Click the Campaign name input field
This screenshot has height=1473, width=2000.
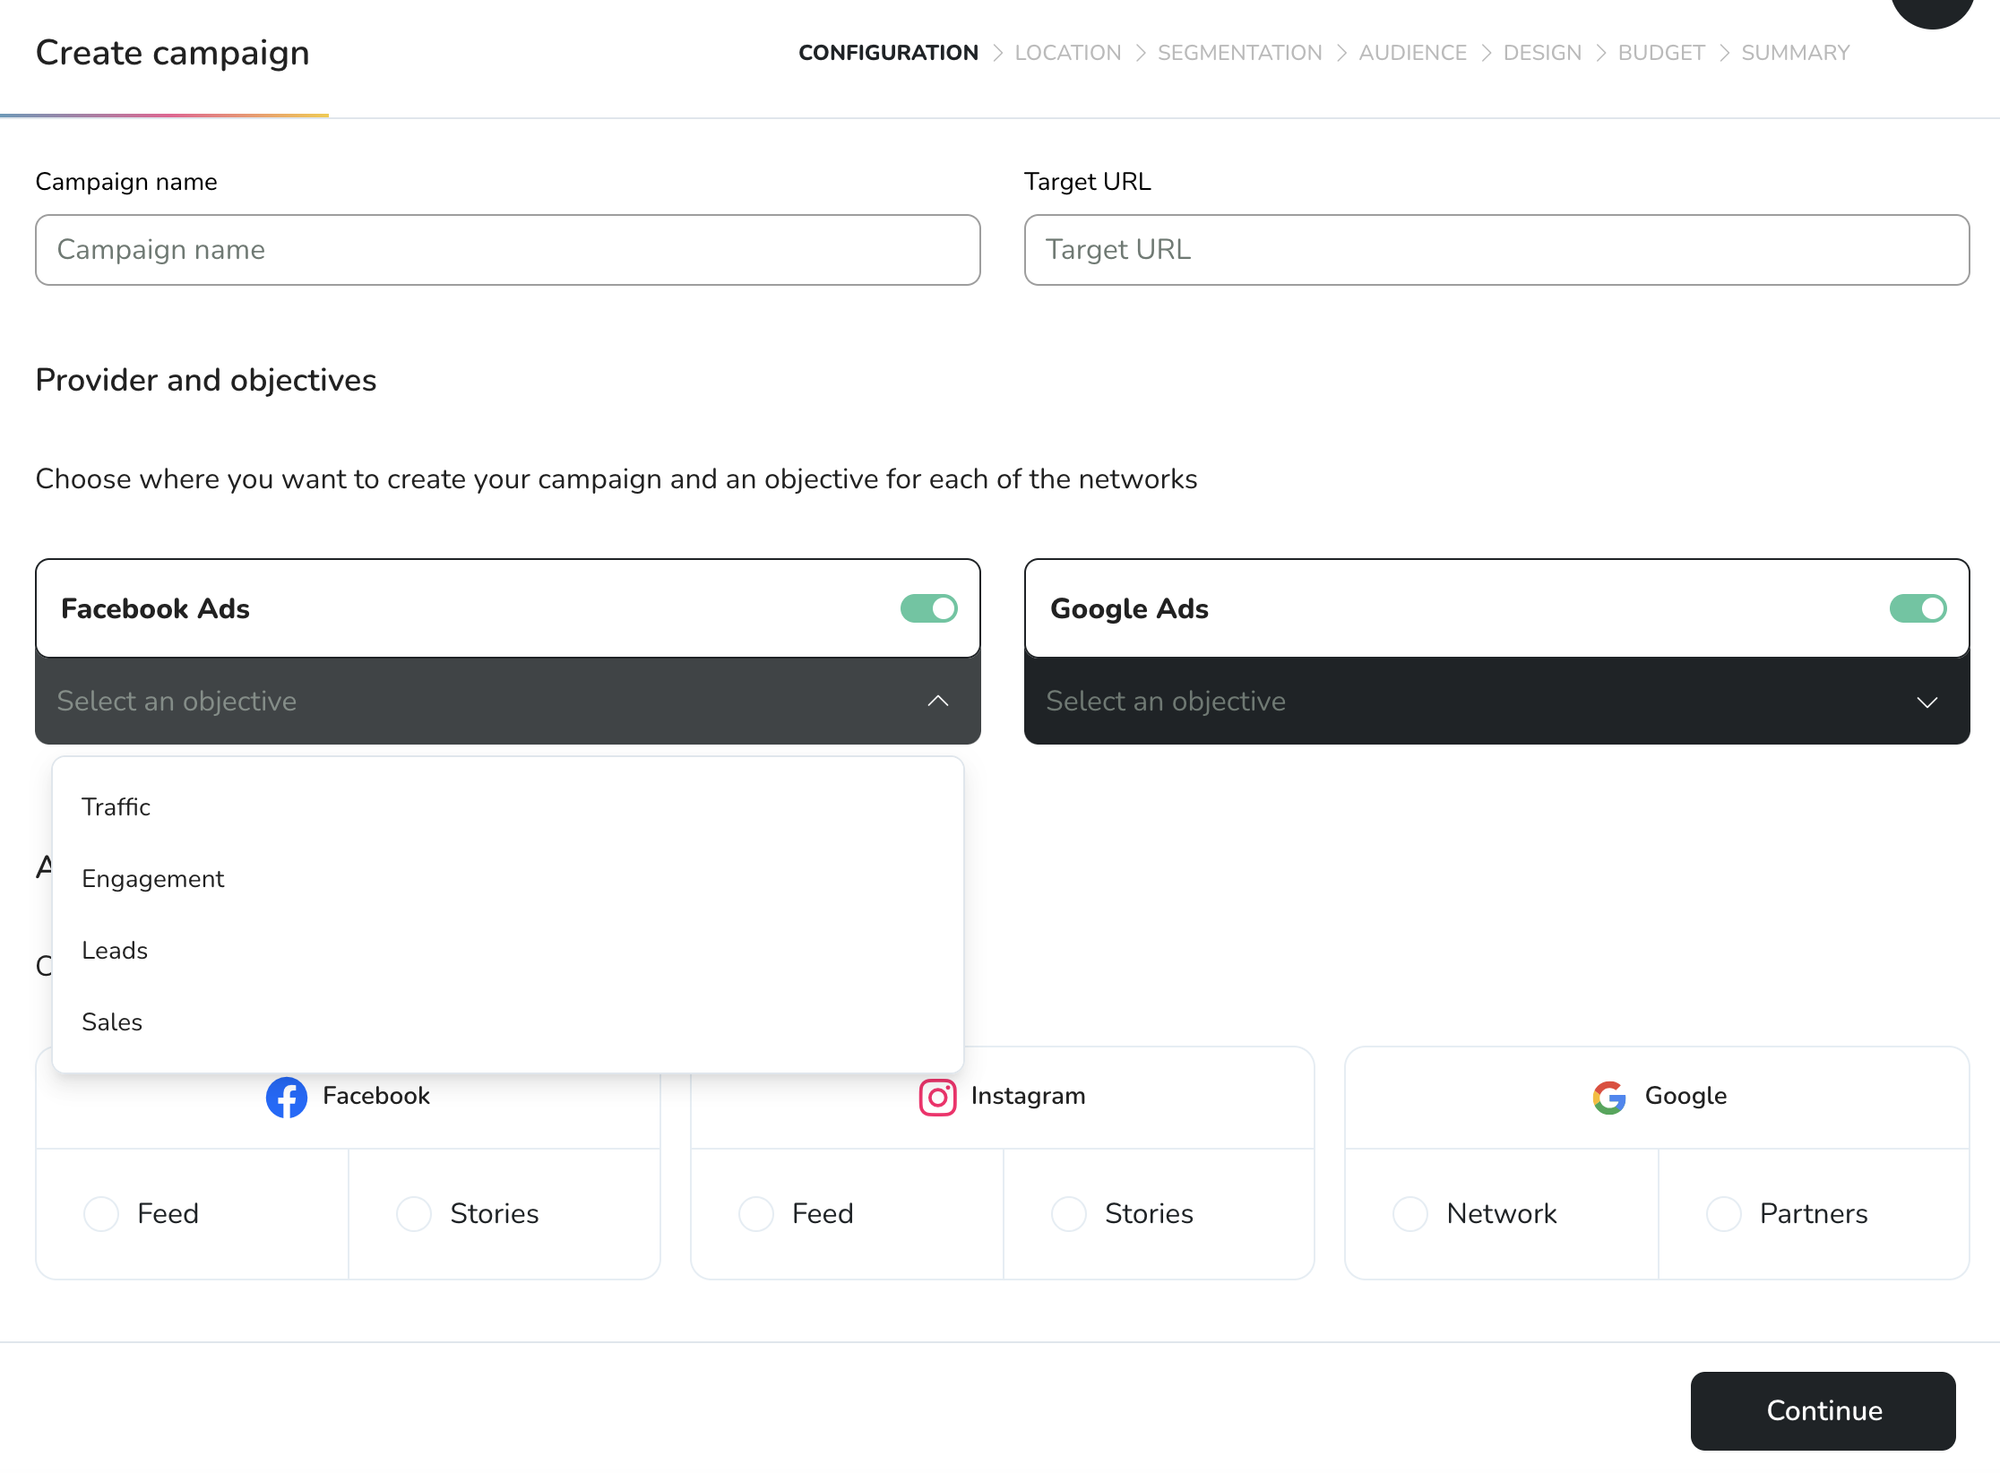(x=508, y=250)
